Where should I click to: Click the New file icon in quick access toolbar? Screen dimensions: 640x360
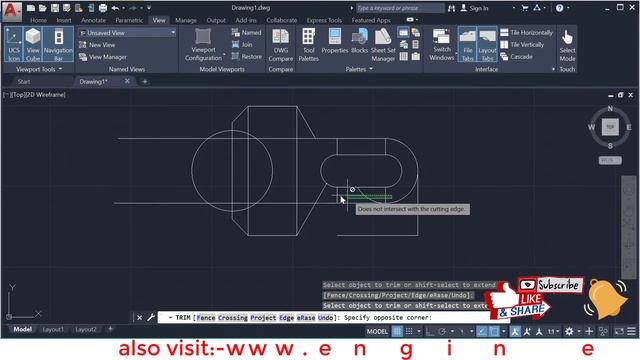click(31, 8)
